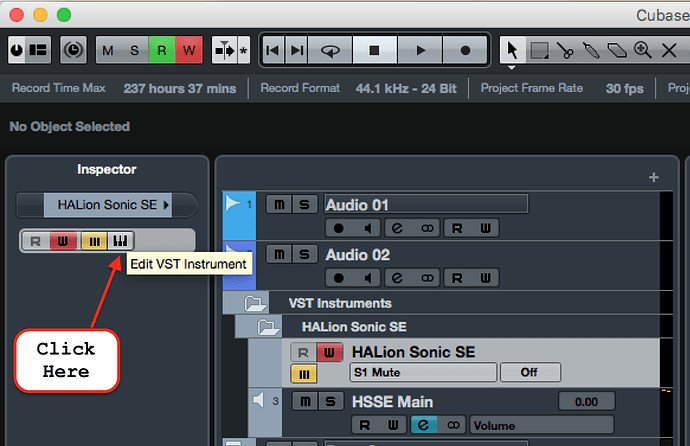Image resolution: width=690 pixels, height=446 pixels.
Task: Record enable the Audio 02 track
Action: (338, 278)
